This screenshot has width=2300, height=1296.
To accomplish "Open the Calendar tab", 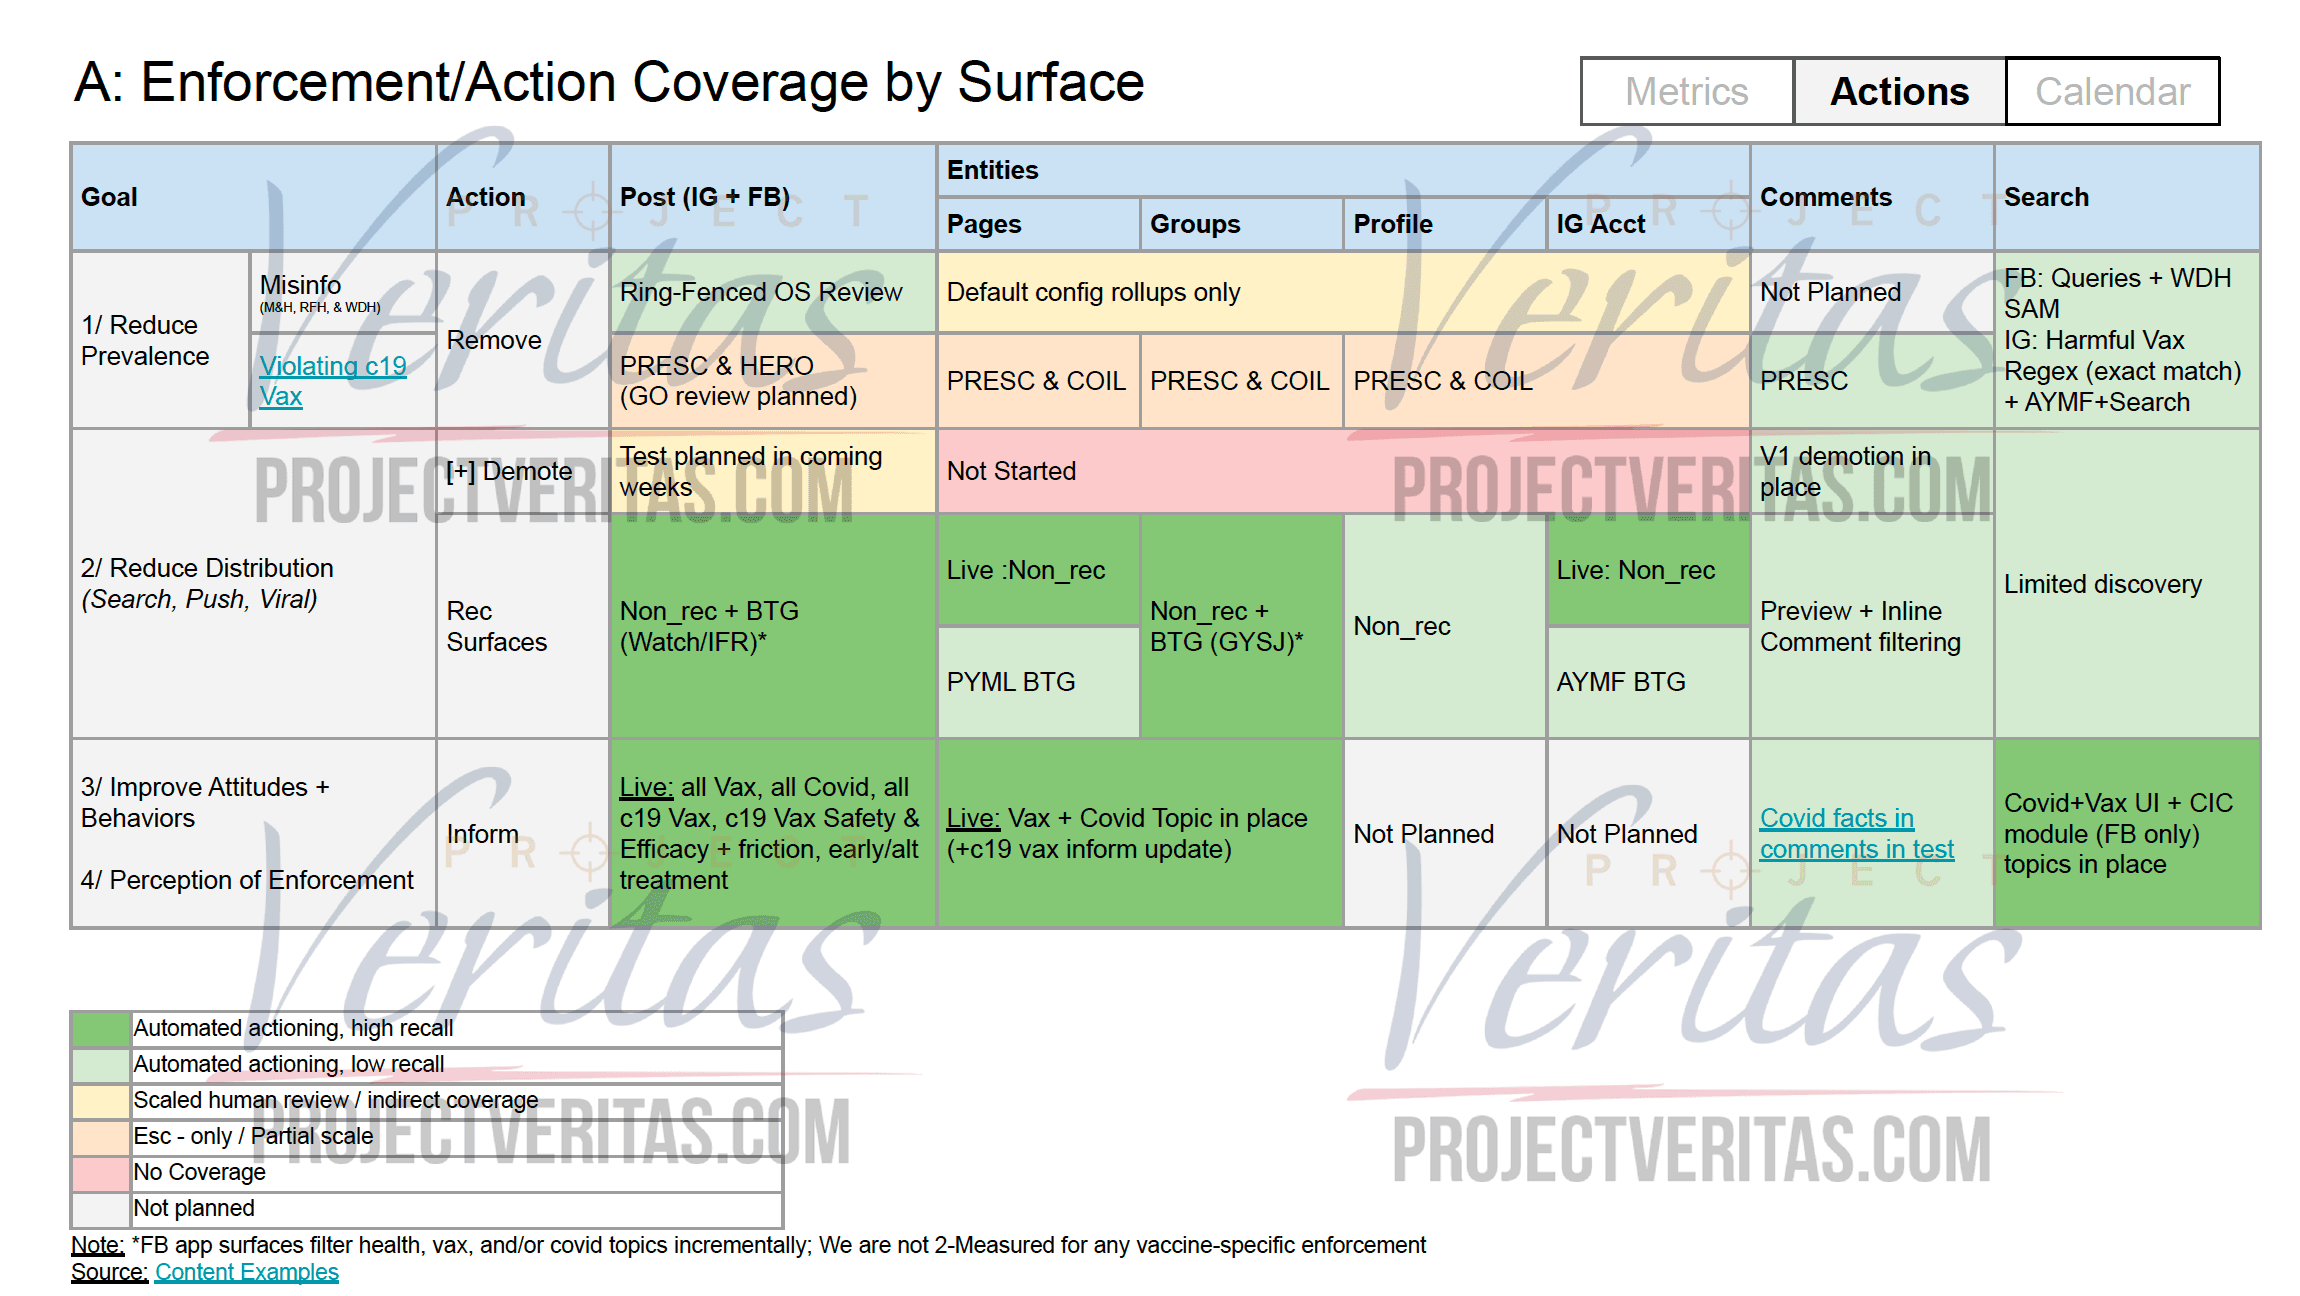I will click(2112, 92).
